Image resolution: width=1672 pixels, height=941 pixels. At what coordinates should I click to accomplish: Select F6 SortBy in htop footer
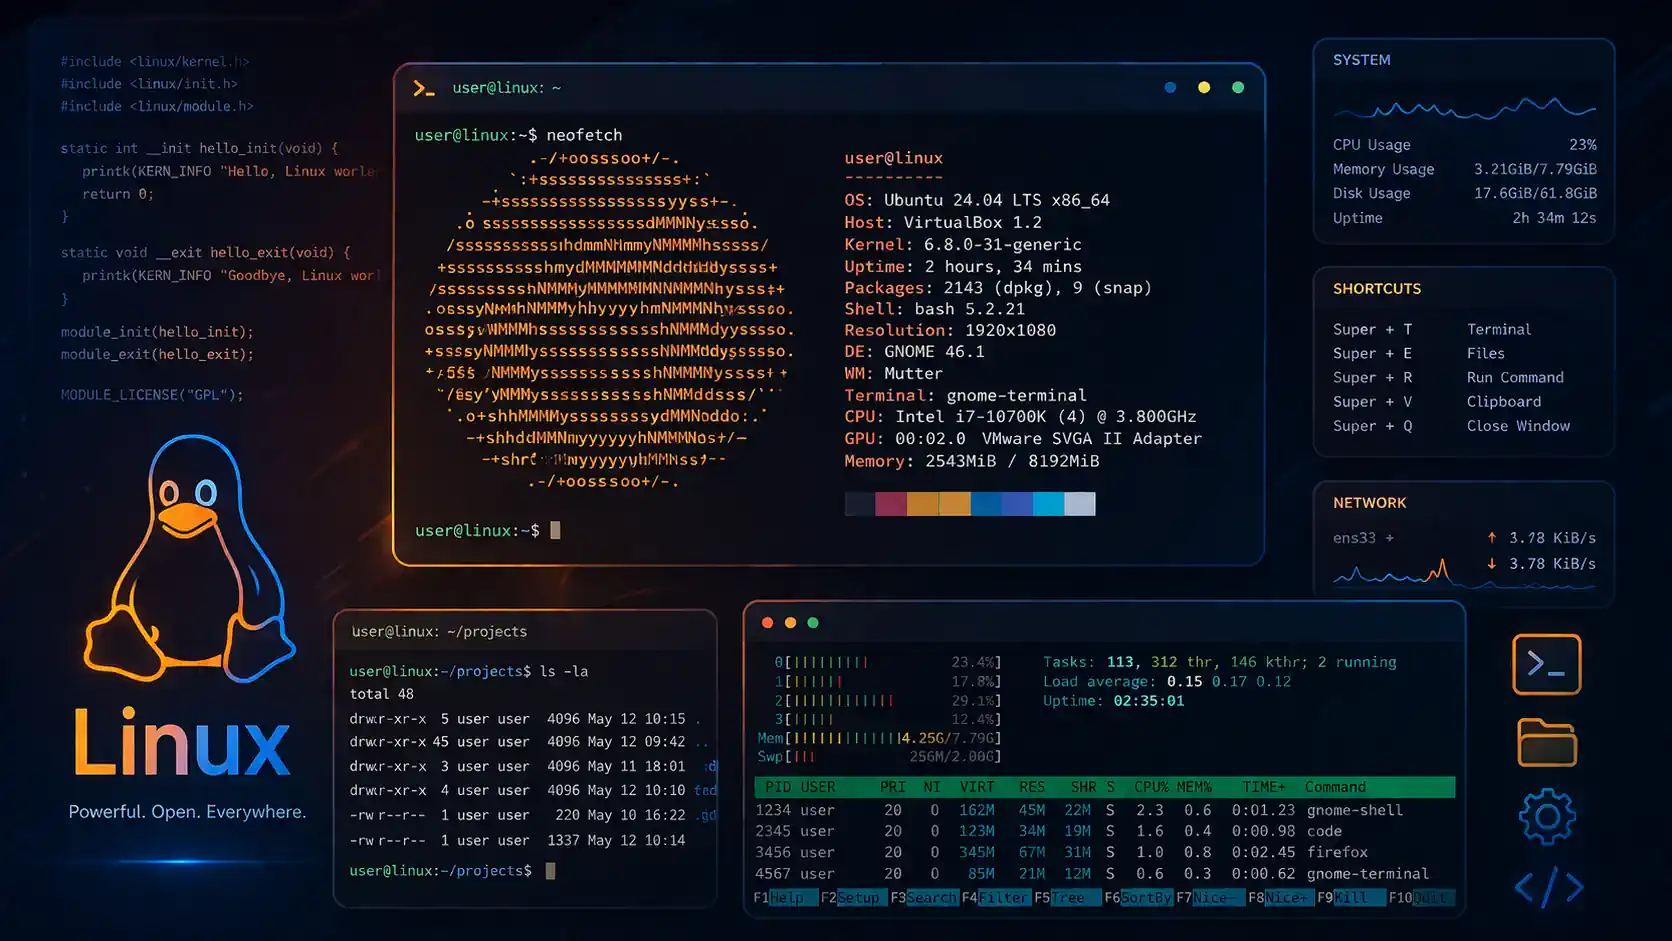pos(1138,898)
